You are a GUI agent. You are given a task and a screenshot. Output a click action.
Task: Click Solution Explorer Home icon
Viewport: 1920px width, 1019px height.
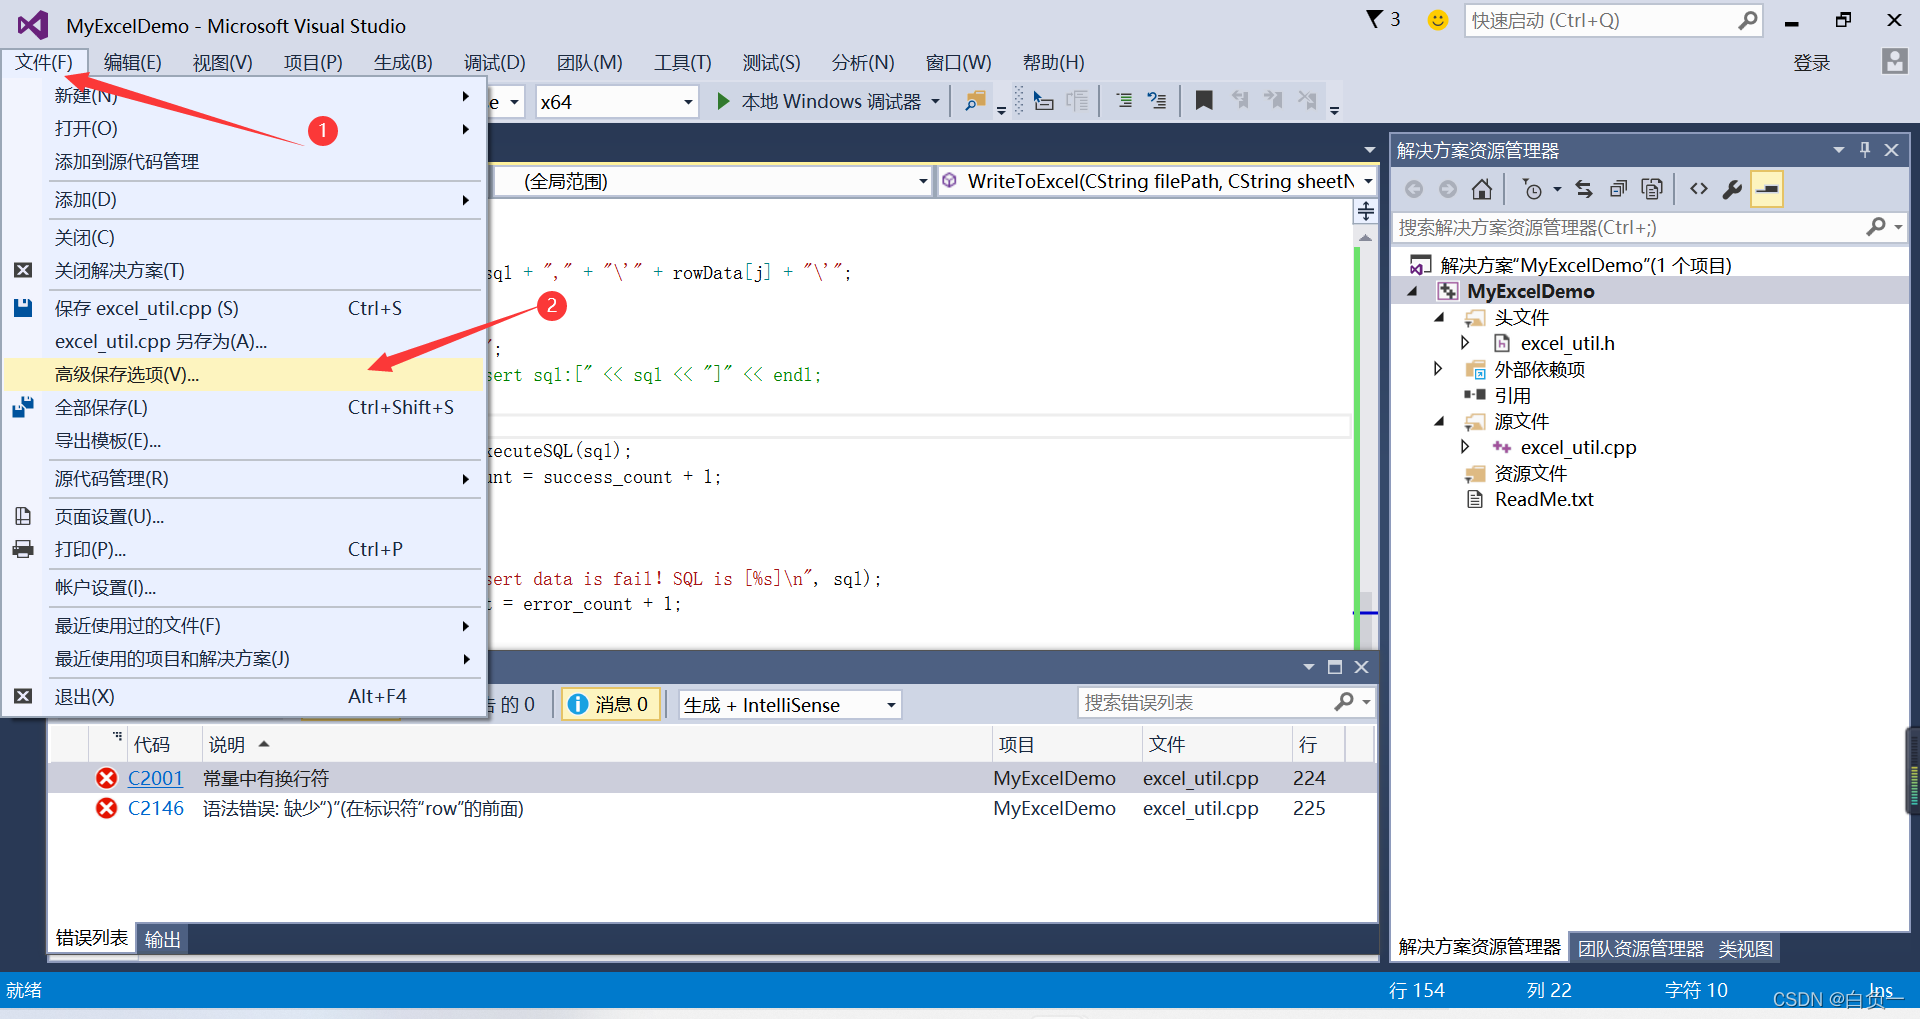coord(1482,189)
